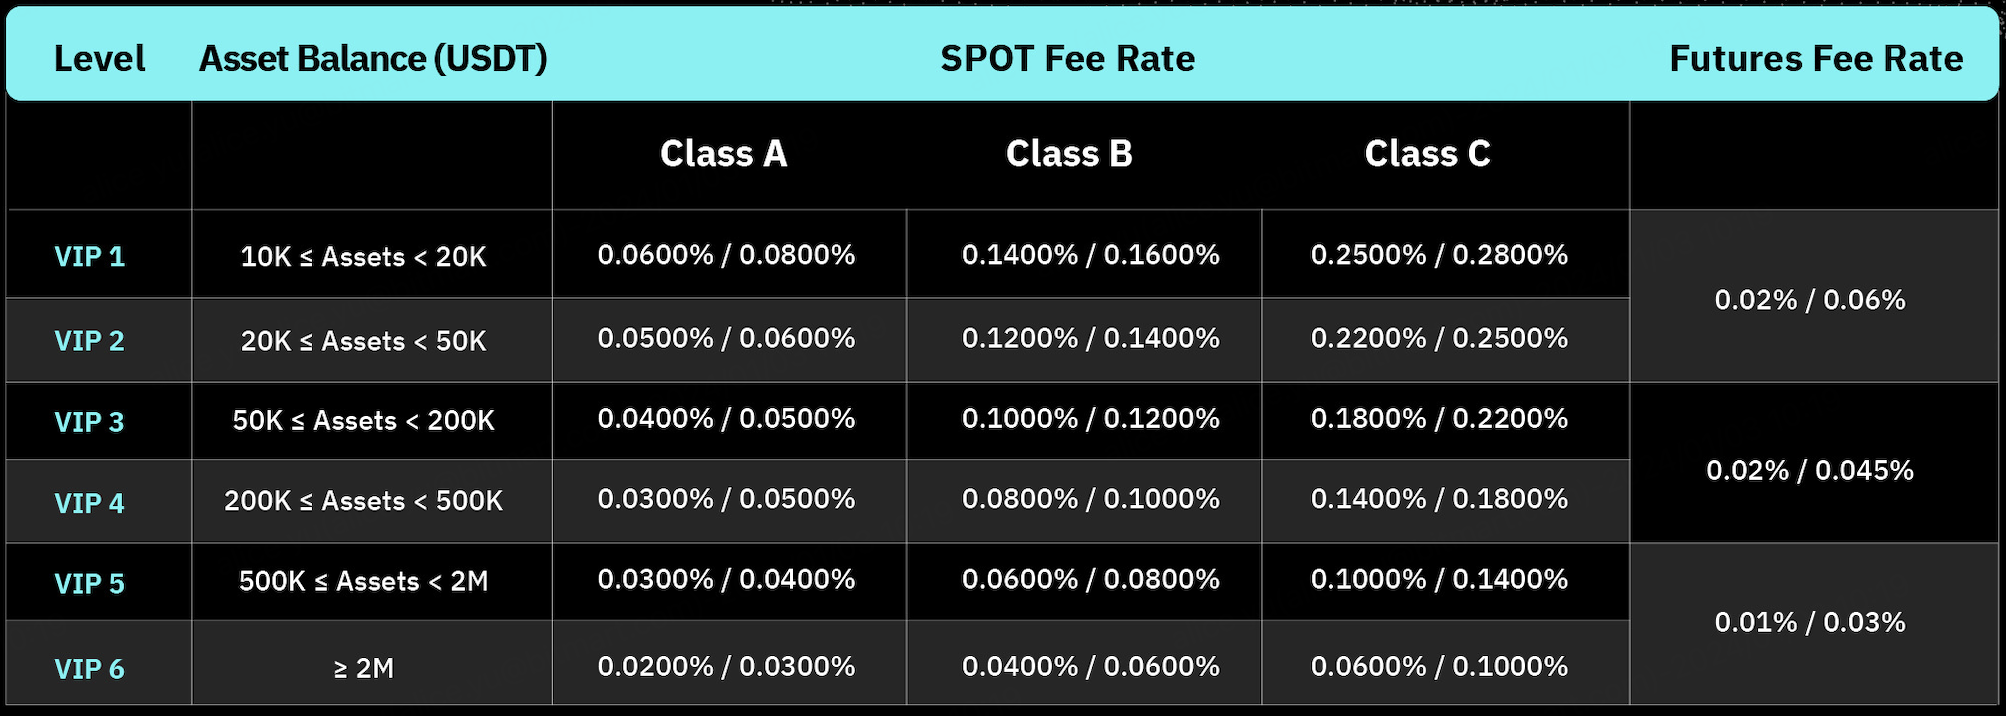Select the 0.02% / 0.045% futures fee cell
Screen dimensions: 2006x716
click(1810, 470)
